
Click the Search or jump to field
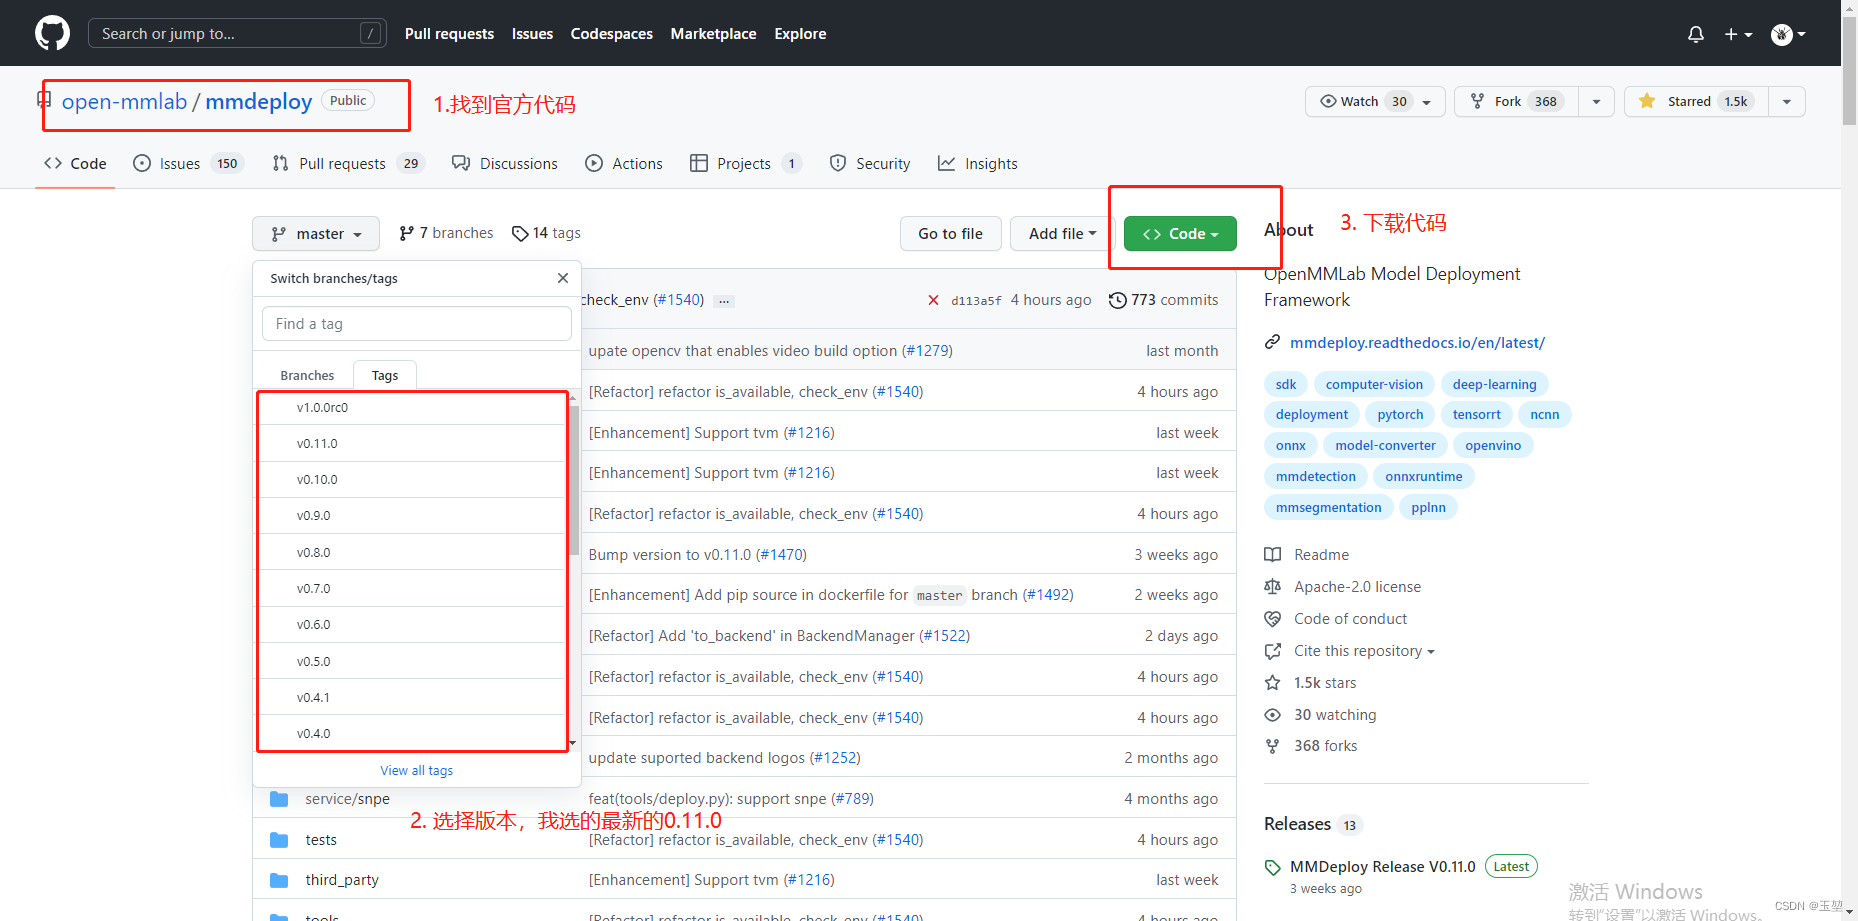[237, 33]
